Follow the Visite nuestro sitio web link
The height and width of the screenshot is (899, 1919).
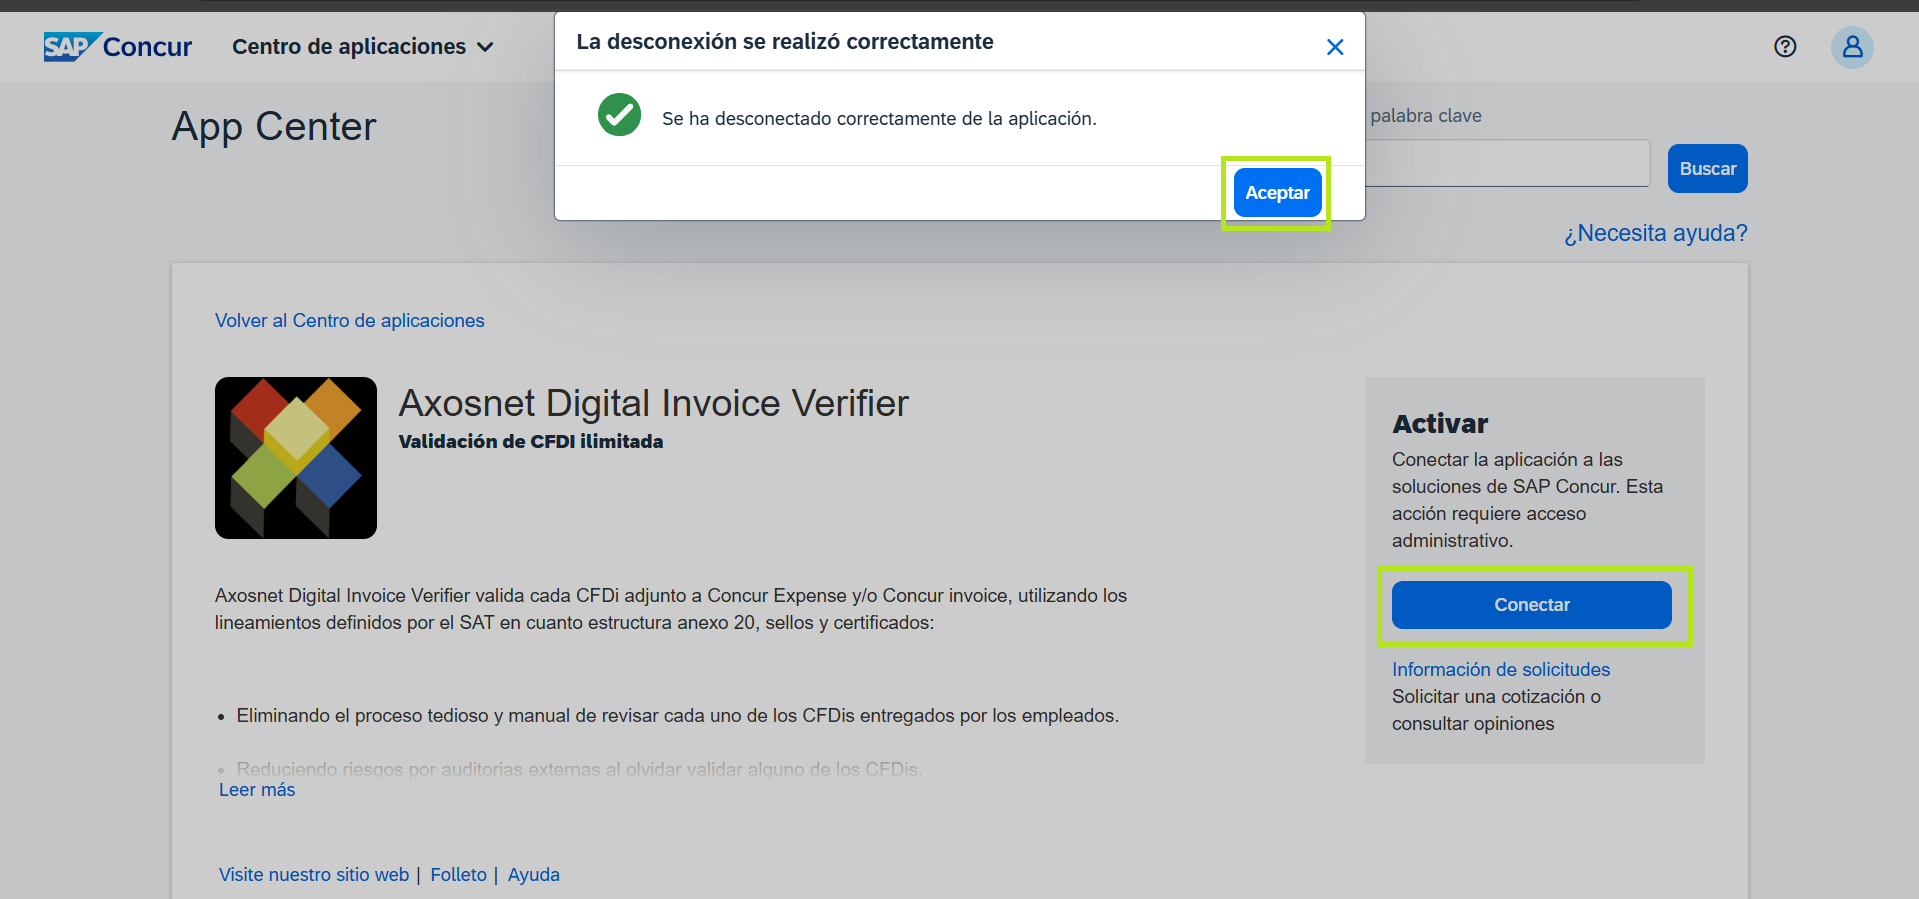click(314, 875)
